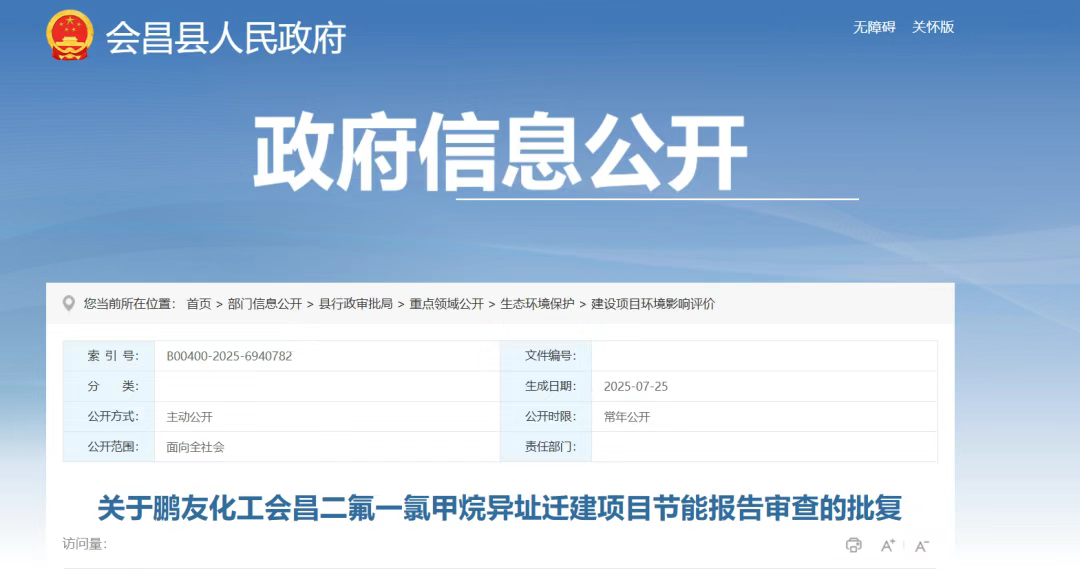Open 会昌县人民政府 site title
The image size is (1080, 586).
225,37
